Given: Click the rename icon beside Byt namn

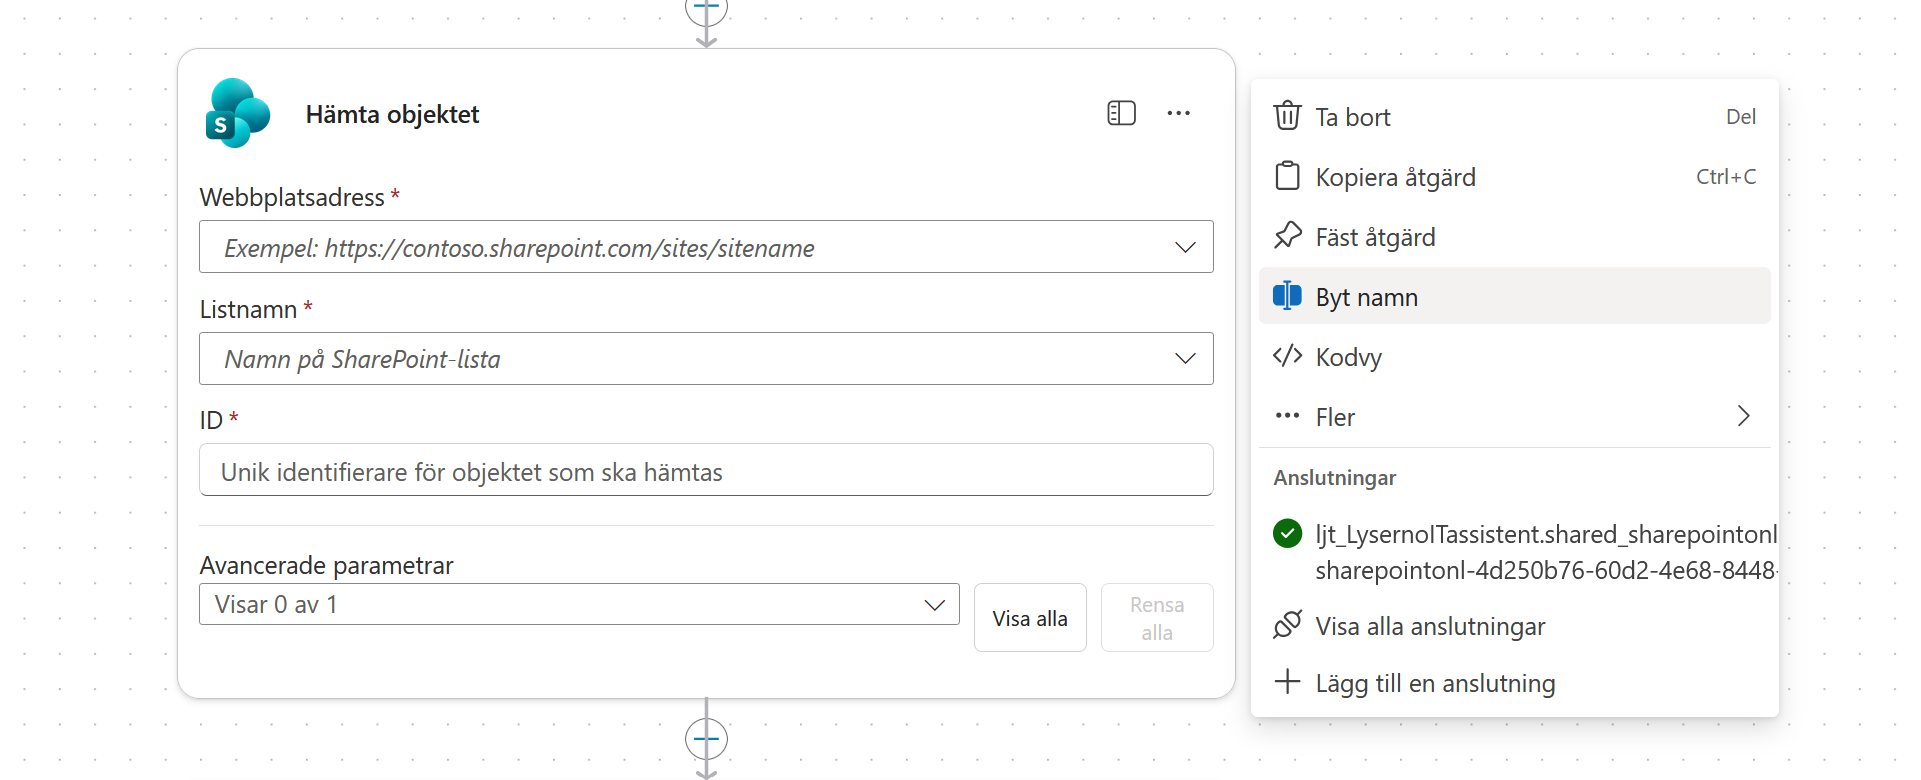Looking at the screenshot, I should coord(1287,296).
